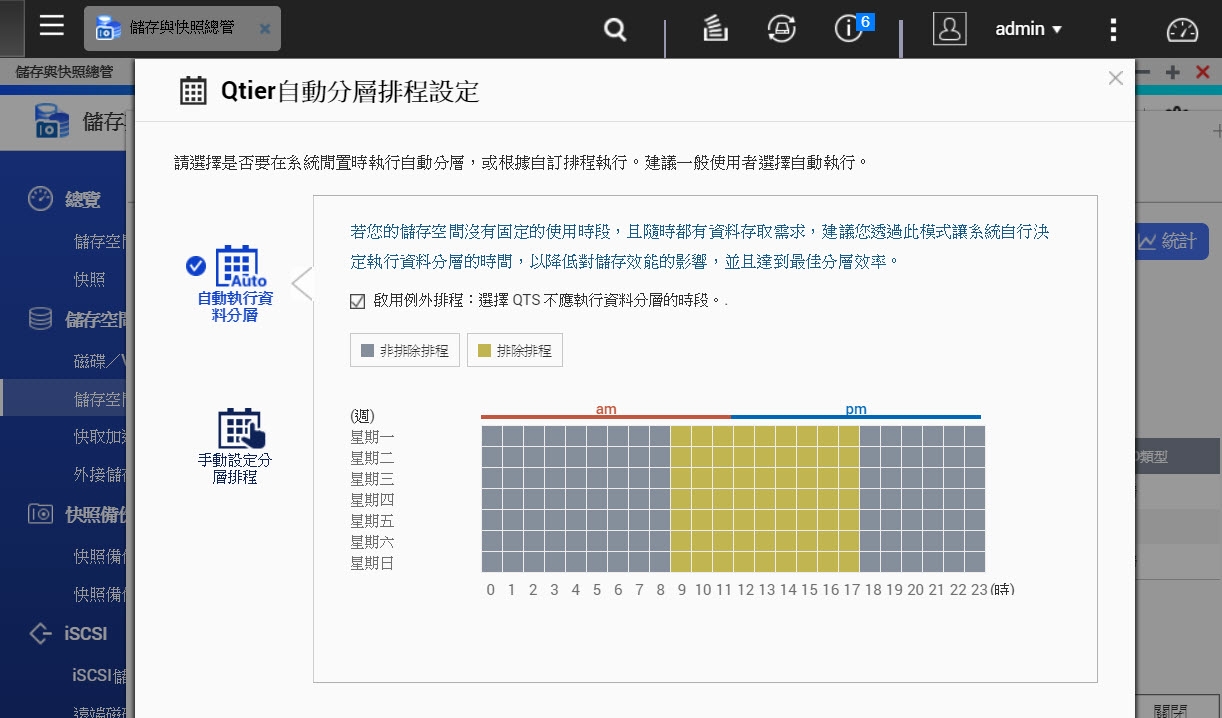This screenshot has height=718, width=1222.
Task: Close the 儲存與快照總管 taskbar tab
Action: pos(265,29)
